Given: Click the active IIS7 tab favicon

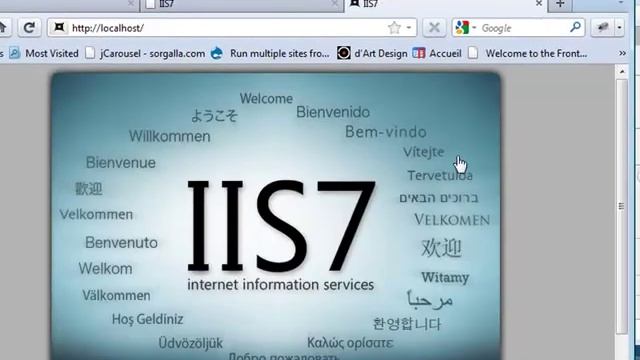Looking at the screenshot, I should (x=355, y=4).
